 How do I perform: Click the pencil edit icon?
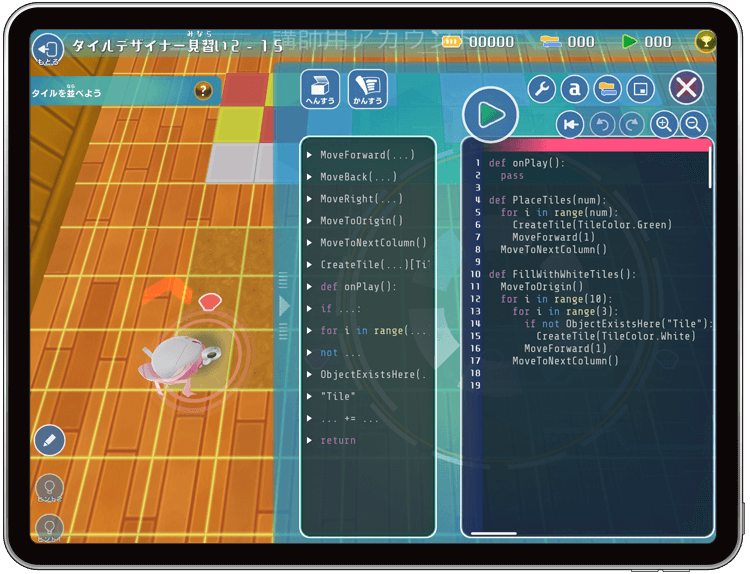coord(50,440)
